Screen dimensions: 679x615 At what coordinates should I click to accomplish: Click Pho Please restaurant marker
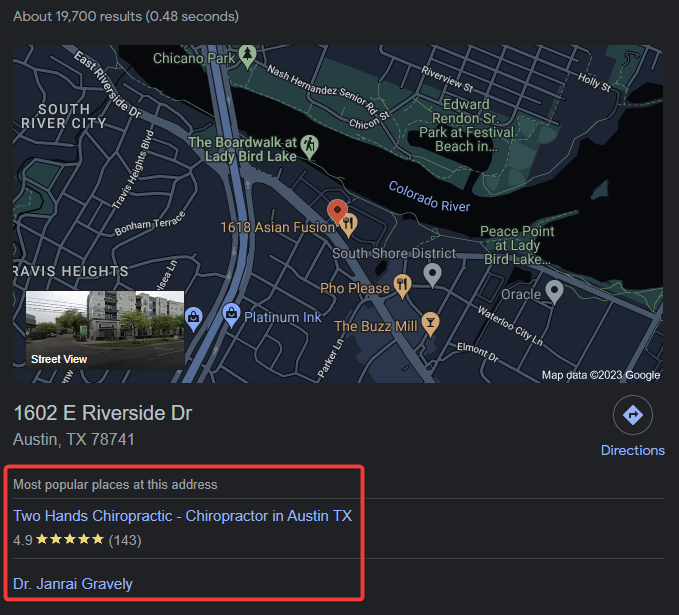tap(402, 286)
